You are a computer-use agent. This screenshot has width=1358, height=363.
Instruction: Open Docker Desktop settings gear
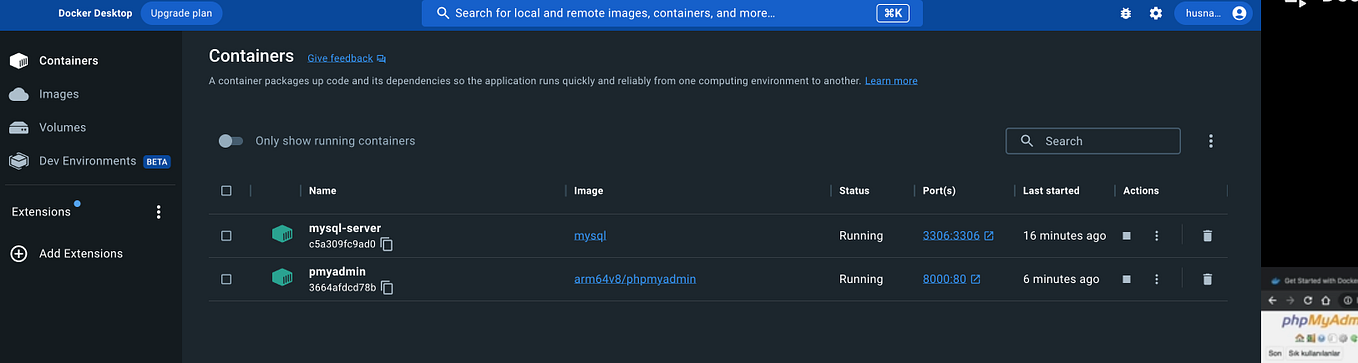point(1156,13)
